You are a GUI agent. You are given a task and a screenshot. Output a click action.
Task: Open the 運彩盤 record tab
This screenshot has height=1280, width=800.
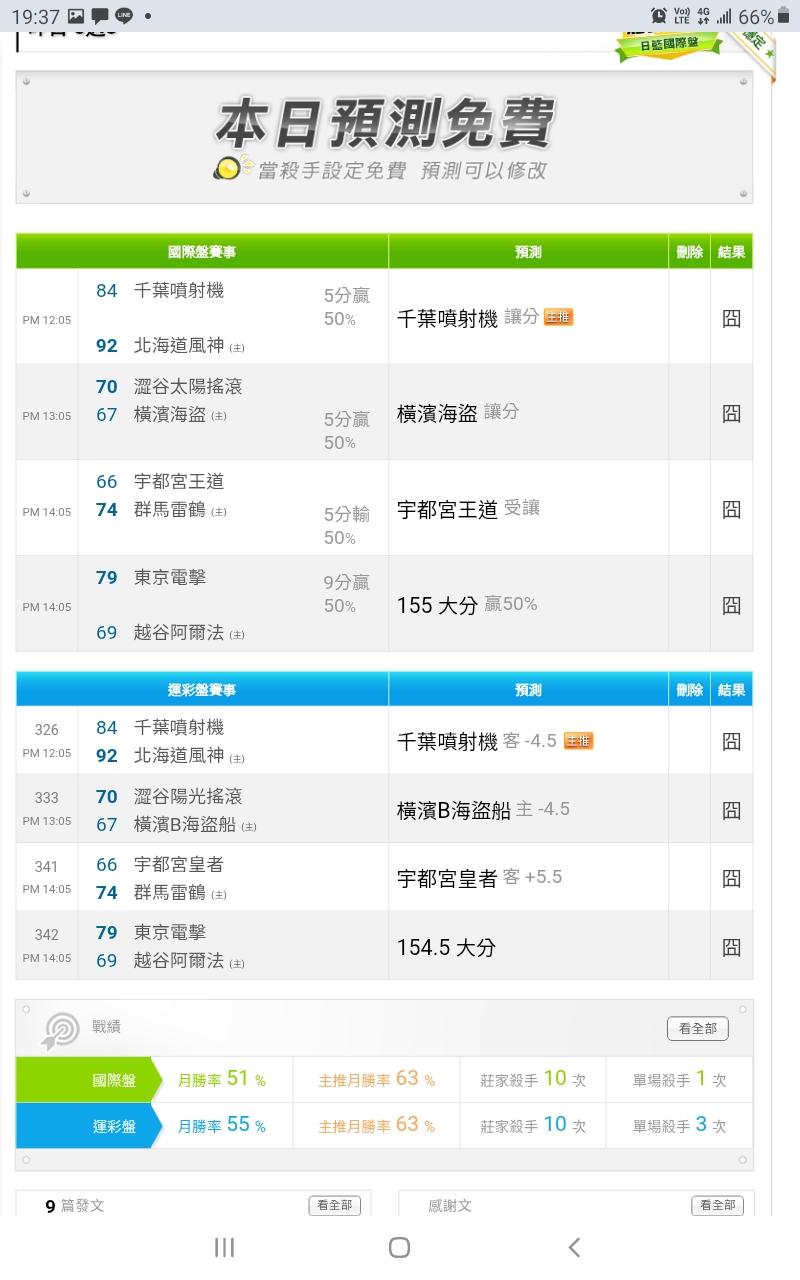(88, 1125)
